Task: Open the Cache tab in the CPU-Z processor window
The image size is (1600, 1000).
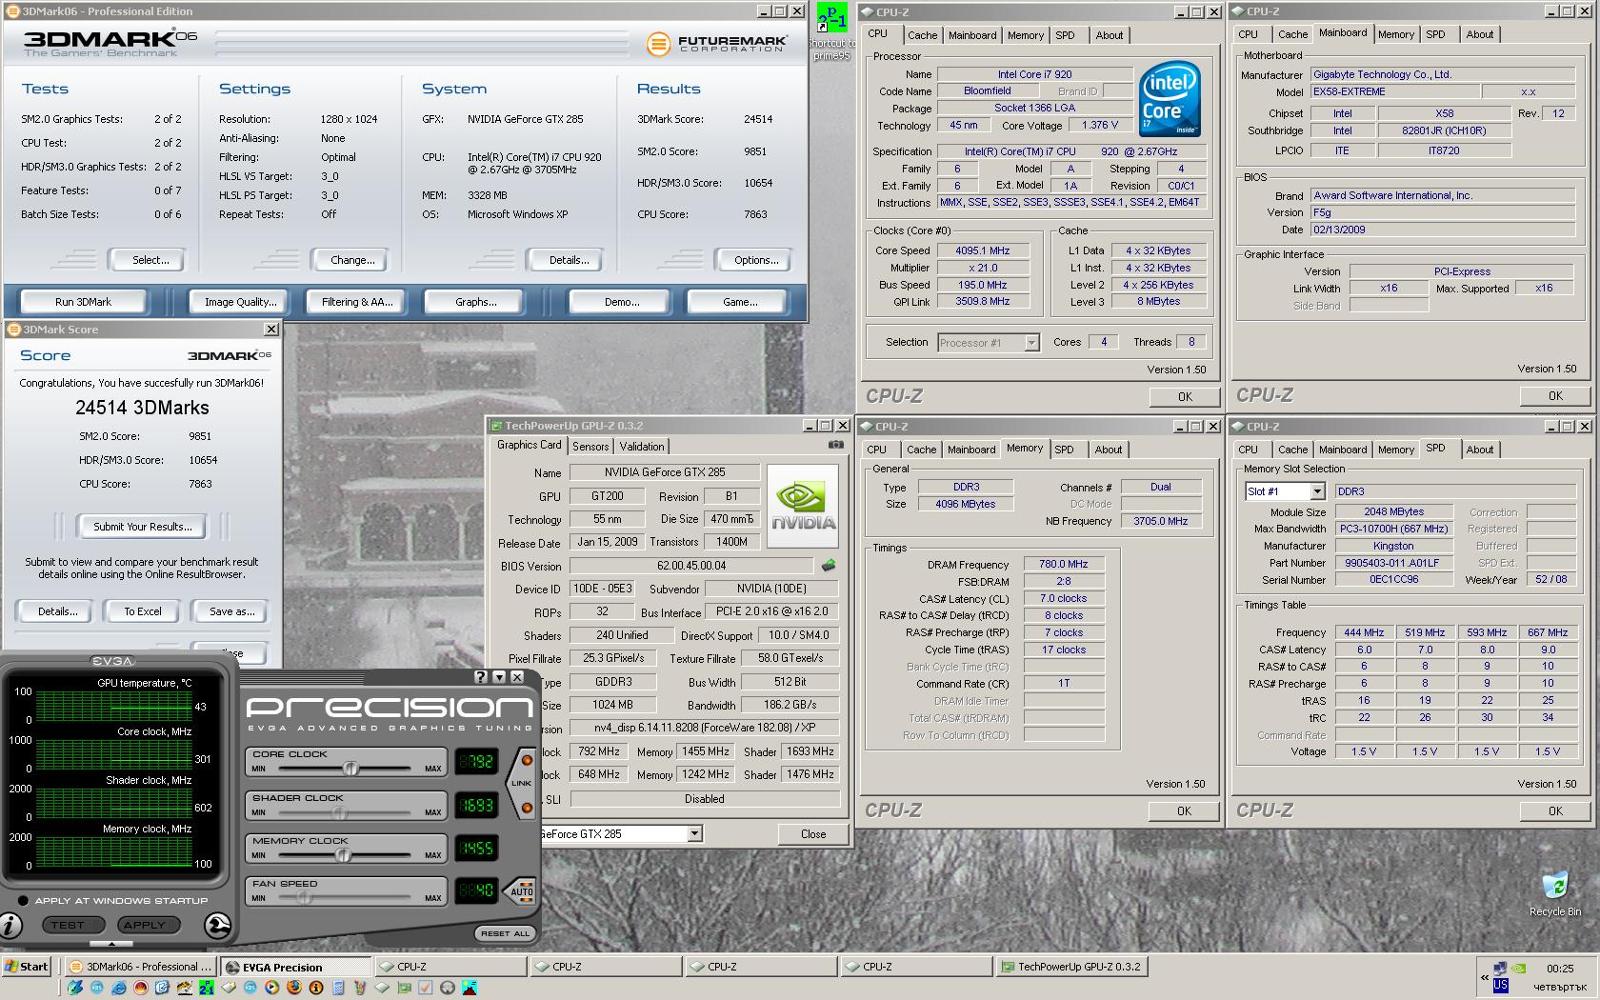Action: pyautogui.click(x=922, y=35)
